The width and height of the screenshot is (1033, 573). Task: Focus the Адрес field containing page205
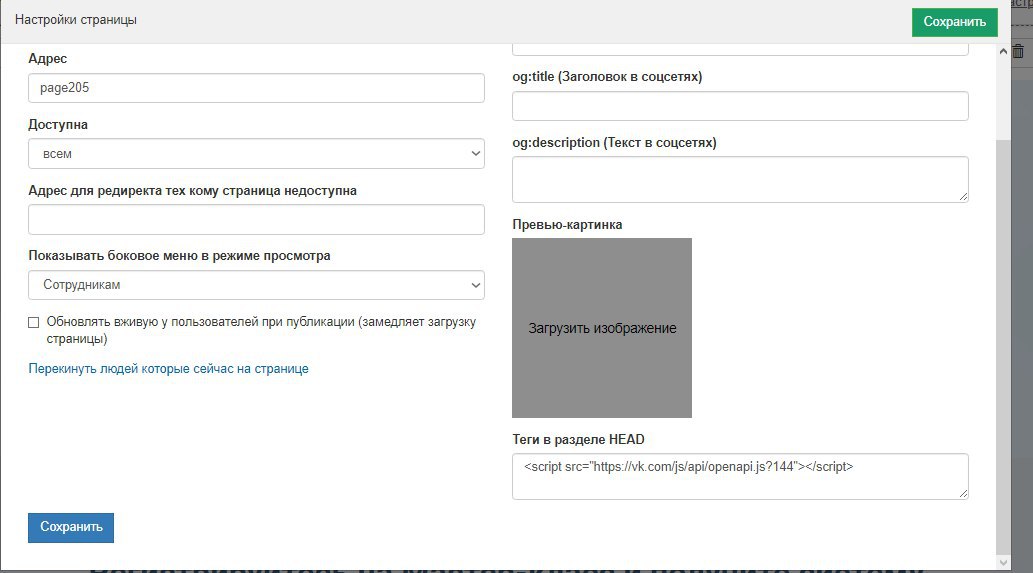point(256,88)
